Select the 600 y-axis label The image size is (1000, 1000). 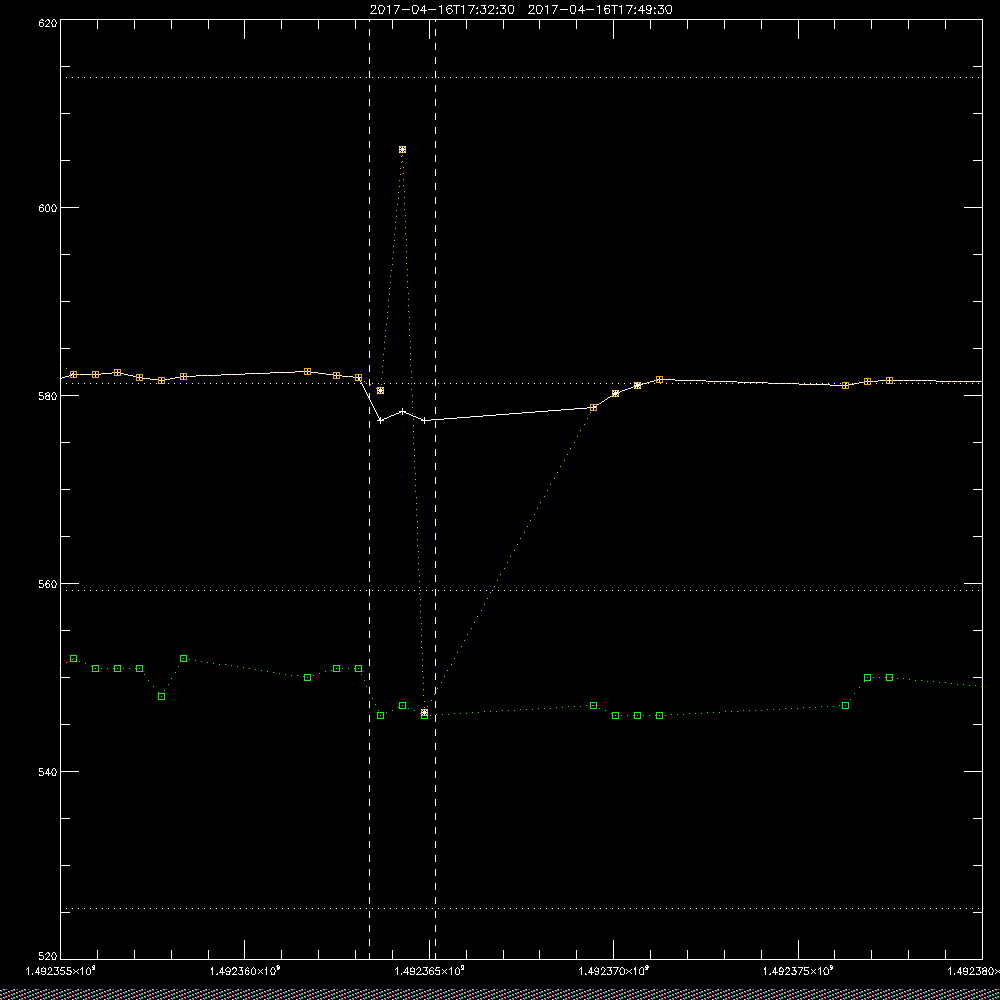point(49,207)
